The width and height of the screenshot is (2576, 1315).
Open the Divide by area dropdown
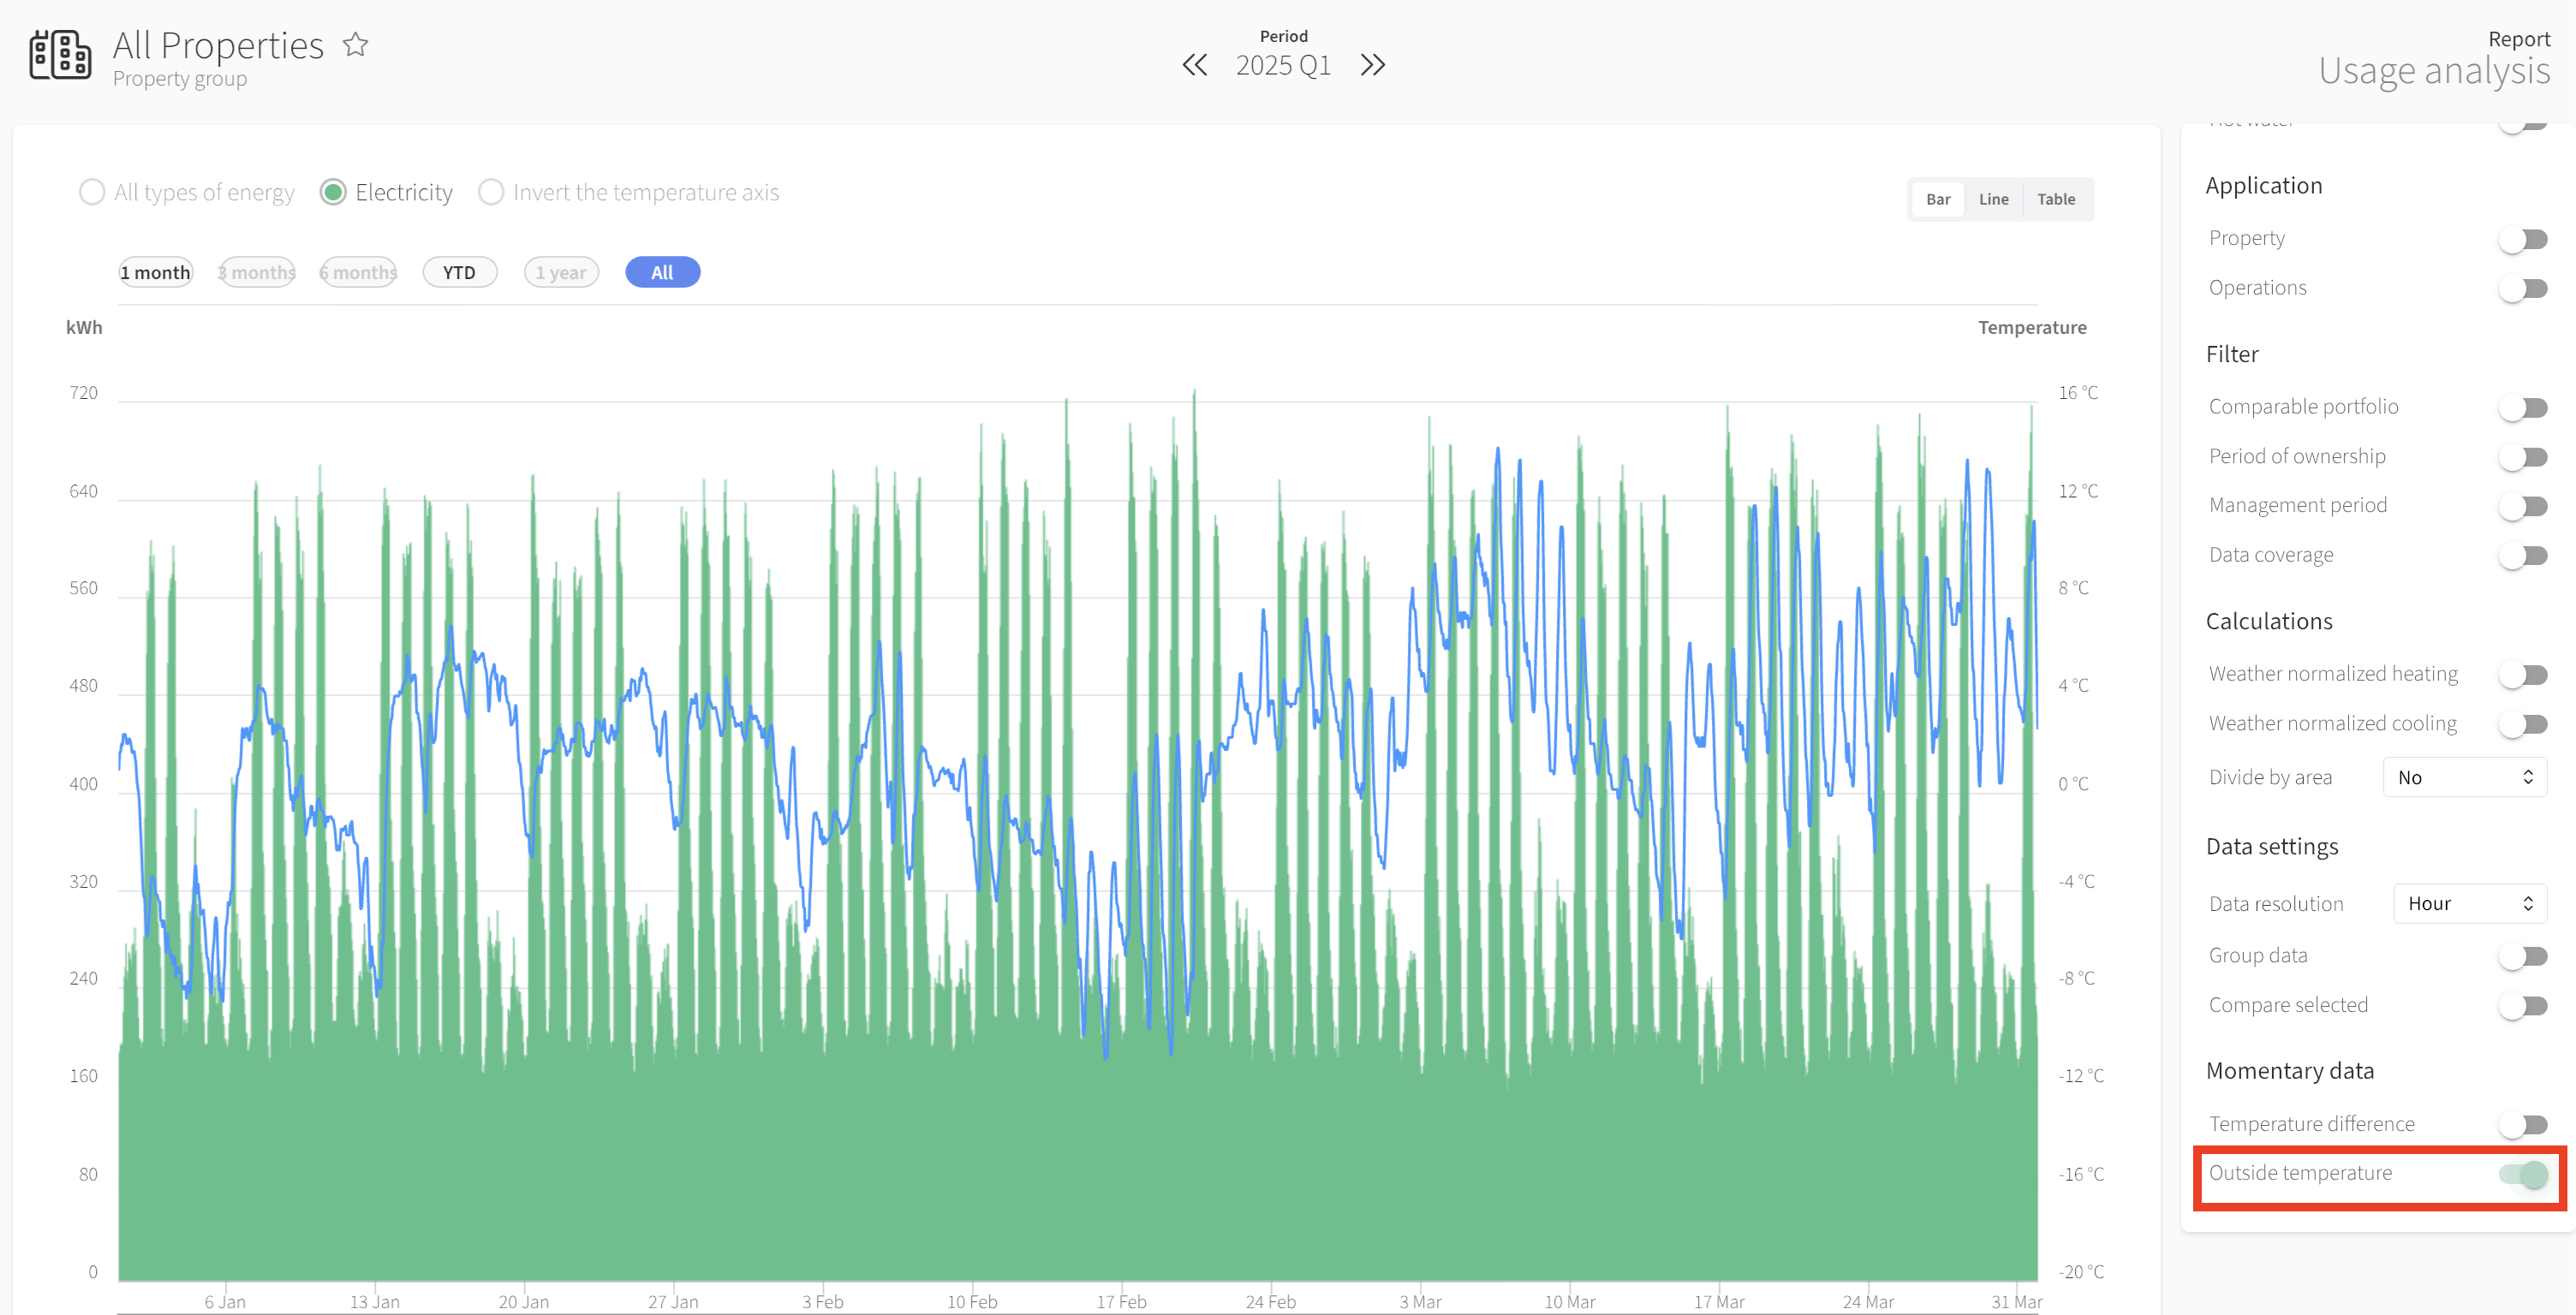pyautogui.click(x=2465, y=777)
